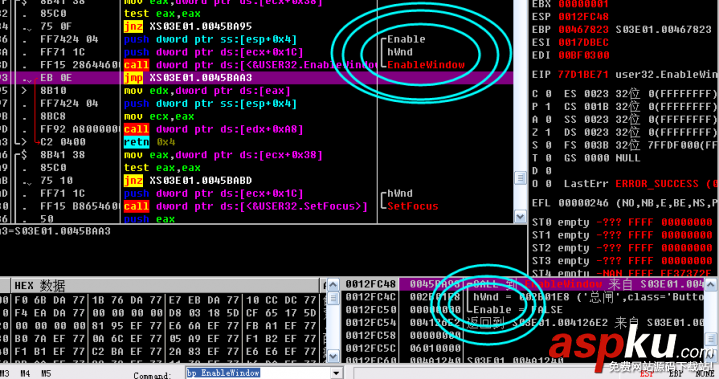The height and width of the screenshot is (379, 719).
Task: Select the retn 0x4 instruction
Action: (x=149, y=142)
